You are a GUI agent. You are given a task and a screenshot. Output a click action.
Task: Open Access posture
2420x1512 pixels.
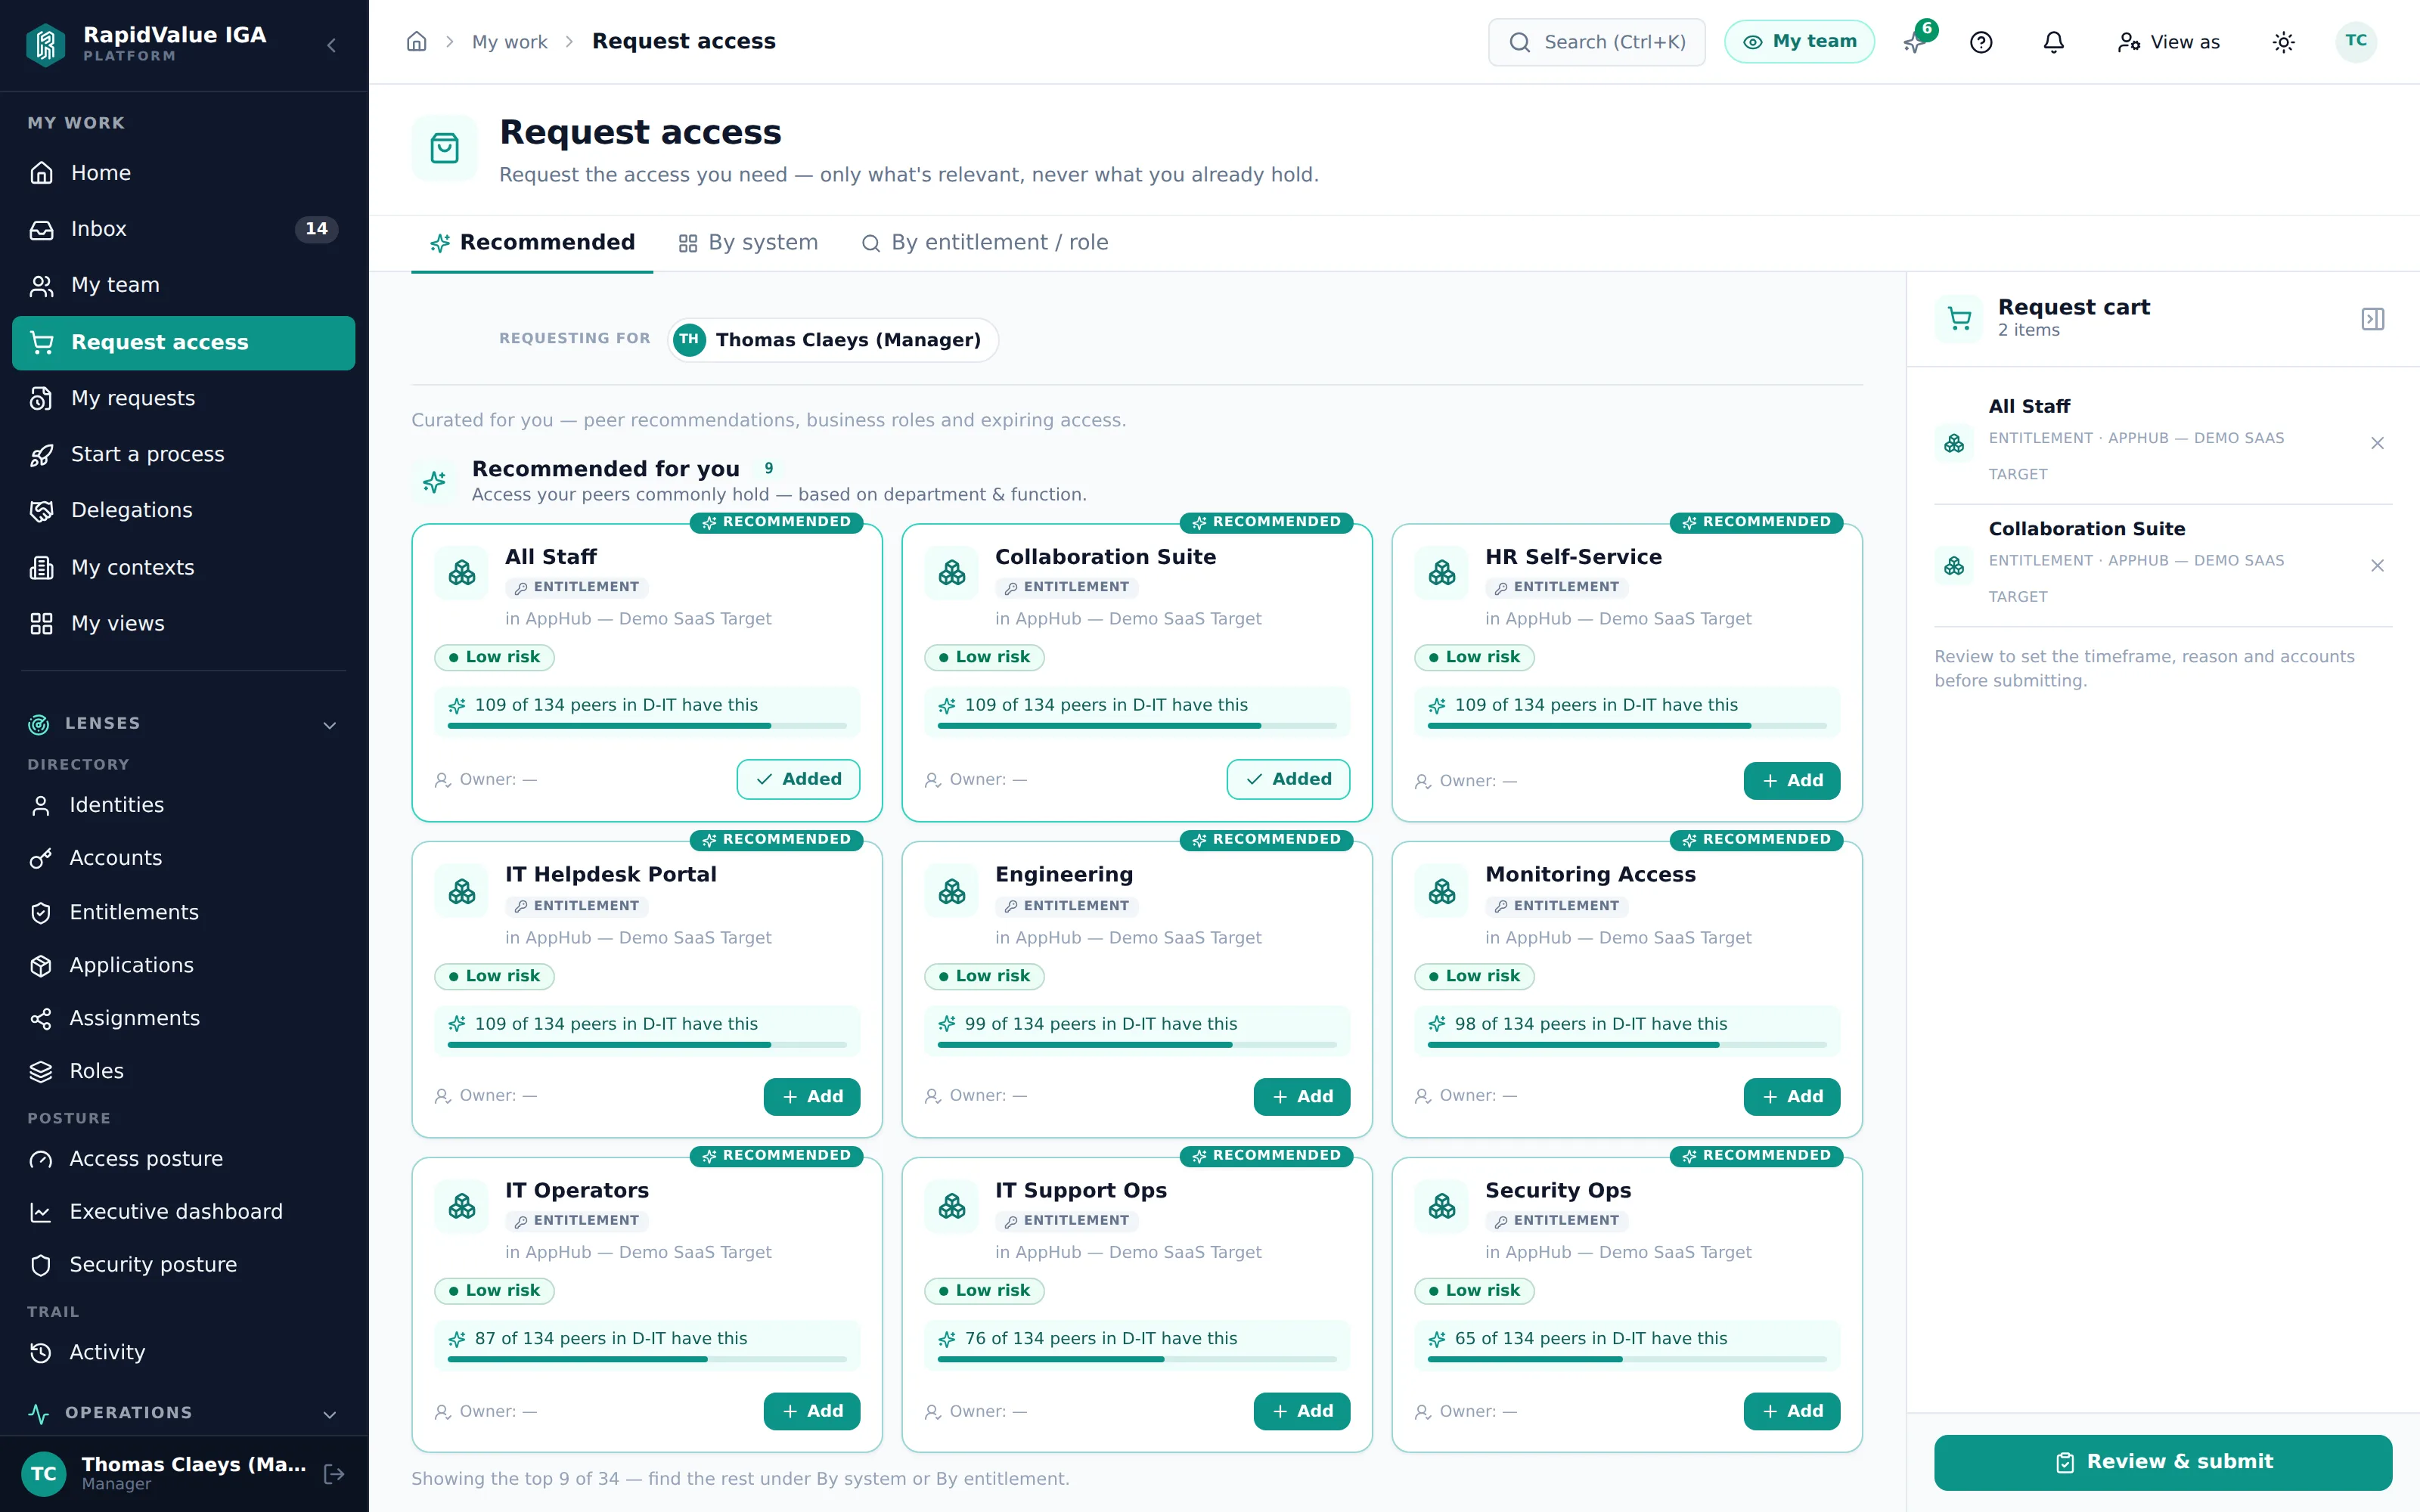(x=183, y=1159)
